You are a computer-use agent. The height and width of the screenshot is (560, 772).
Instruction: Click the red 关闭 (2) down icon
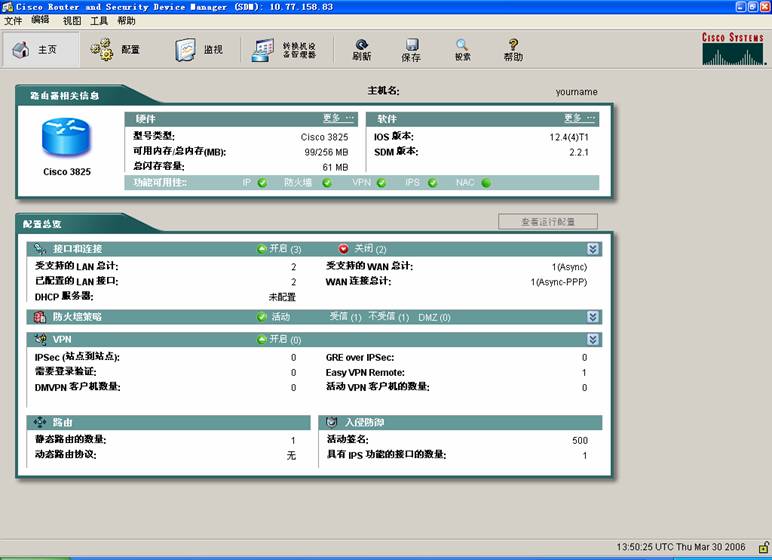point(344,249)
